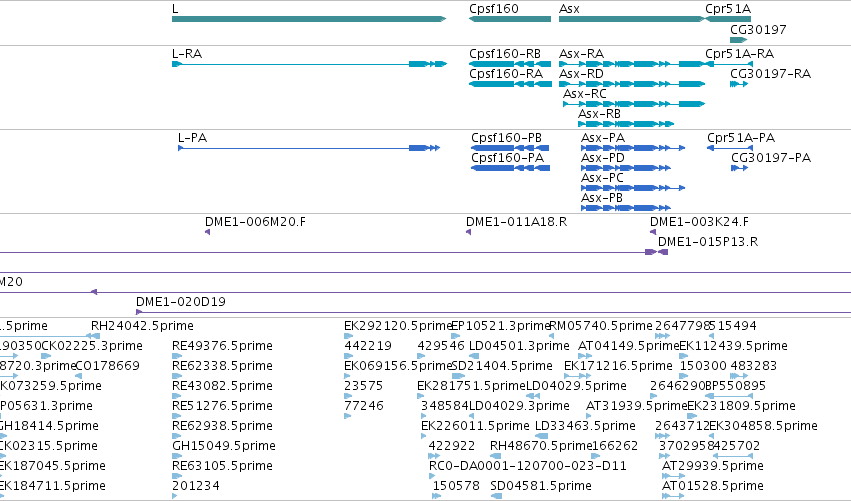
Task: Click the 515494 EST label
Action: (733, 326)
